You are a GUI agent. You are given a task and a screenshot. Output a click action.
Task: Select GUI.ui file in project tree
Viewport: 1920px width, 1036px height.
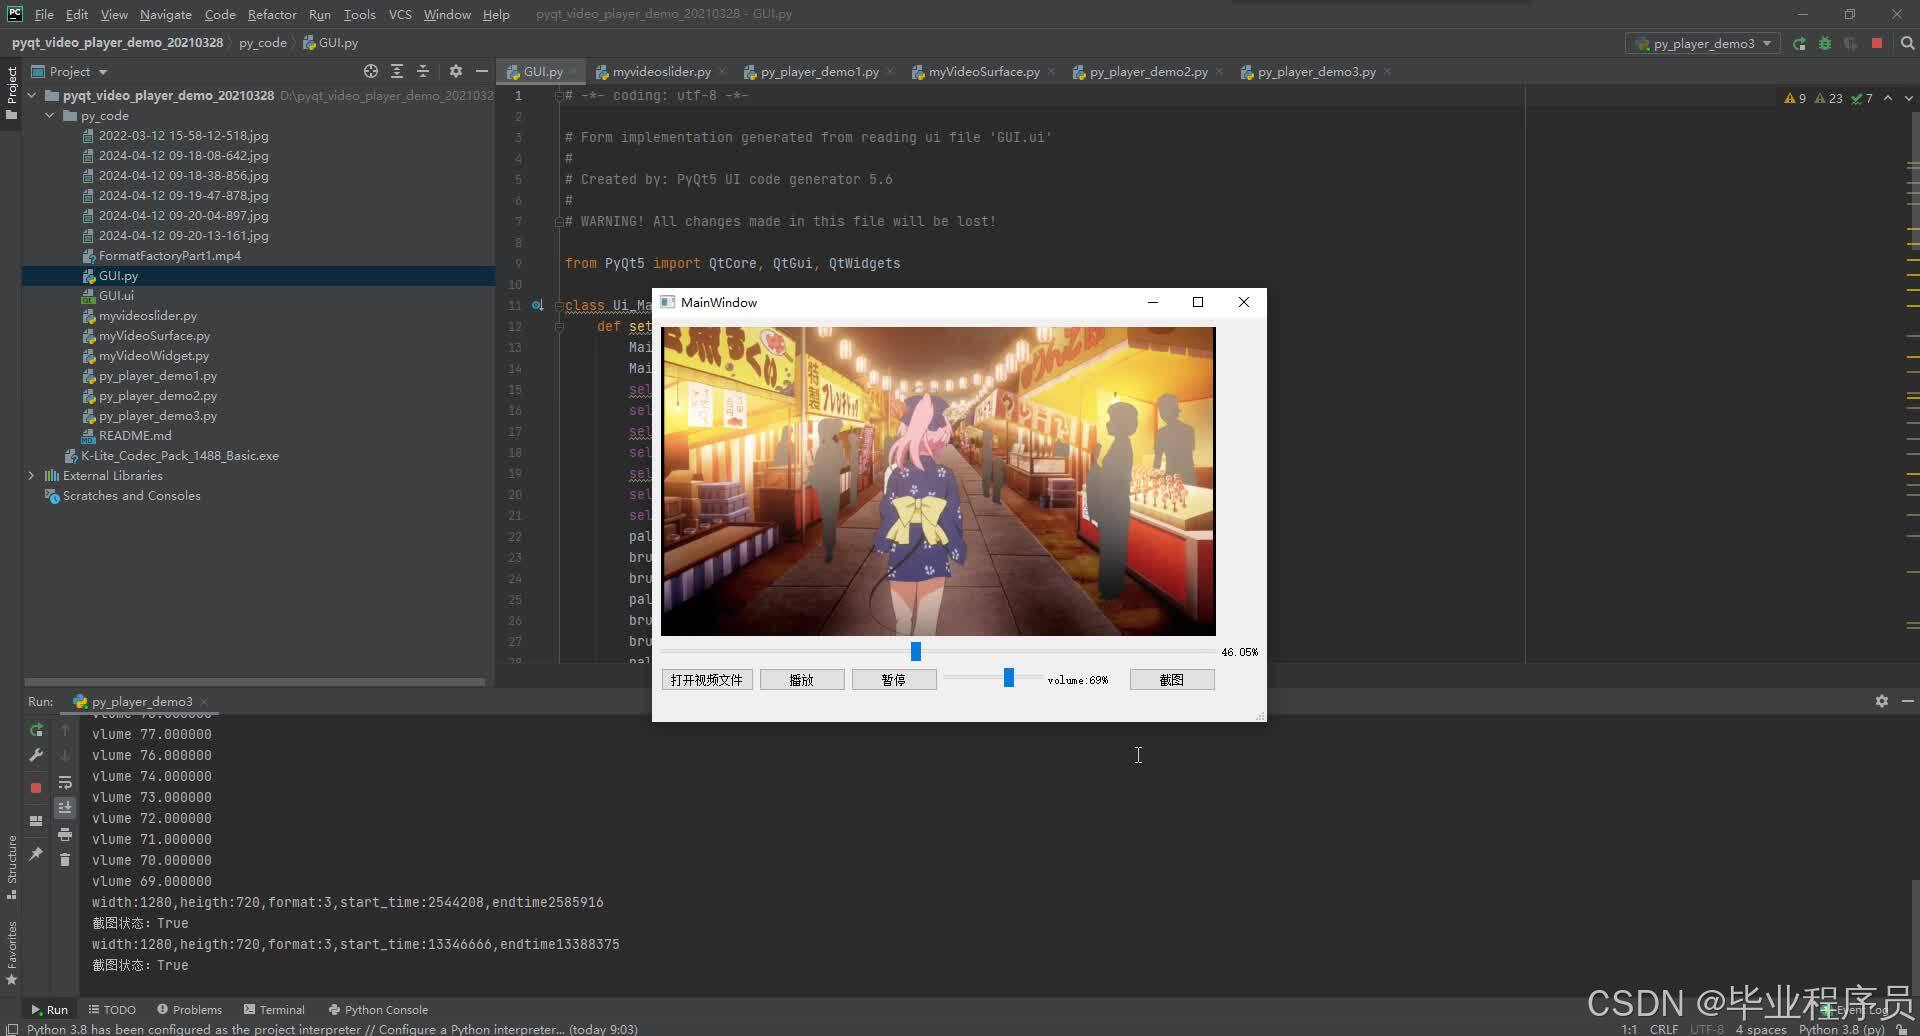[x=116, y=295]
